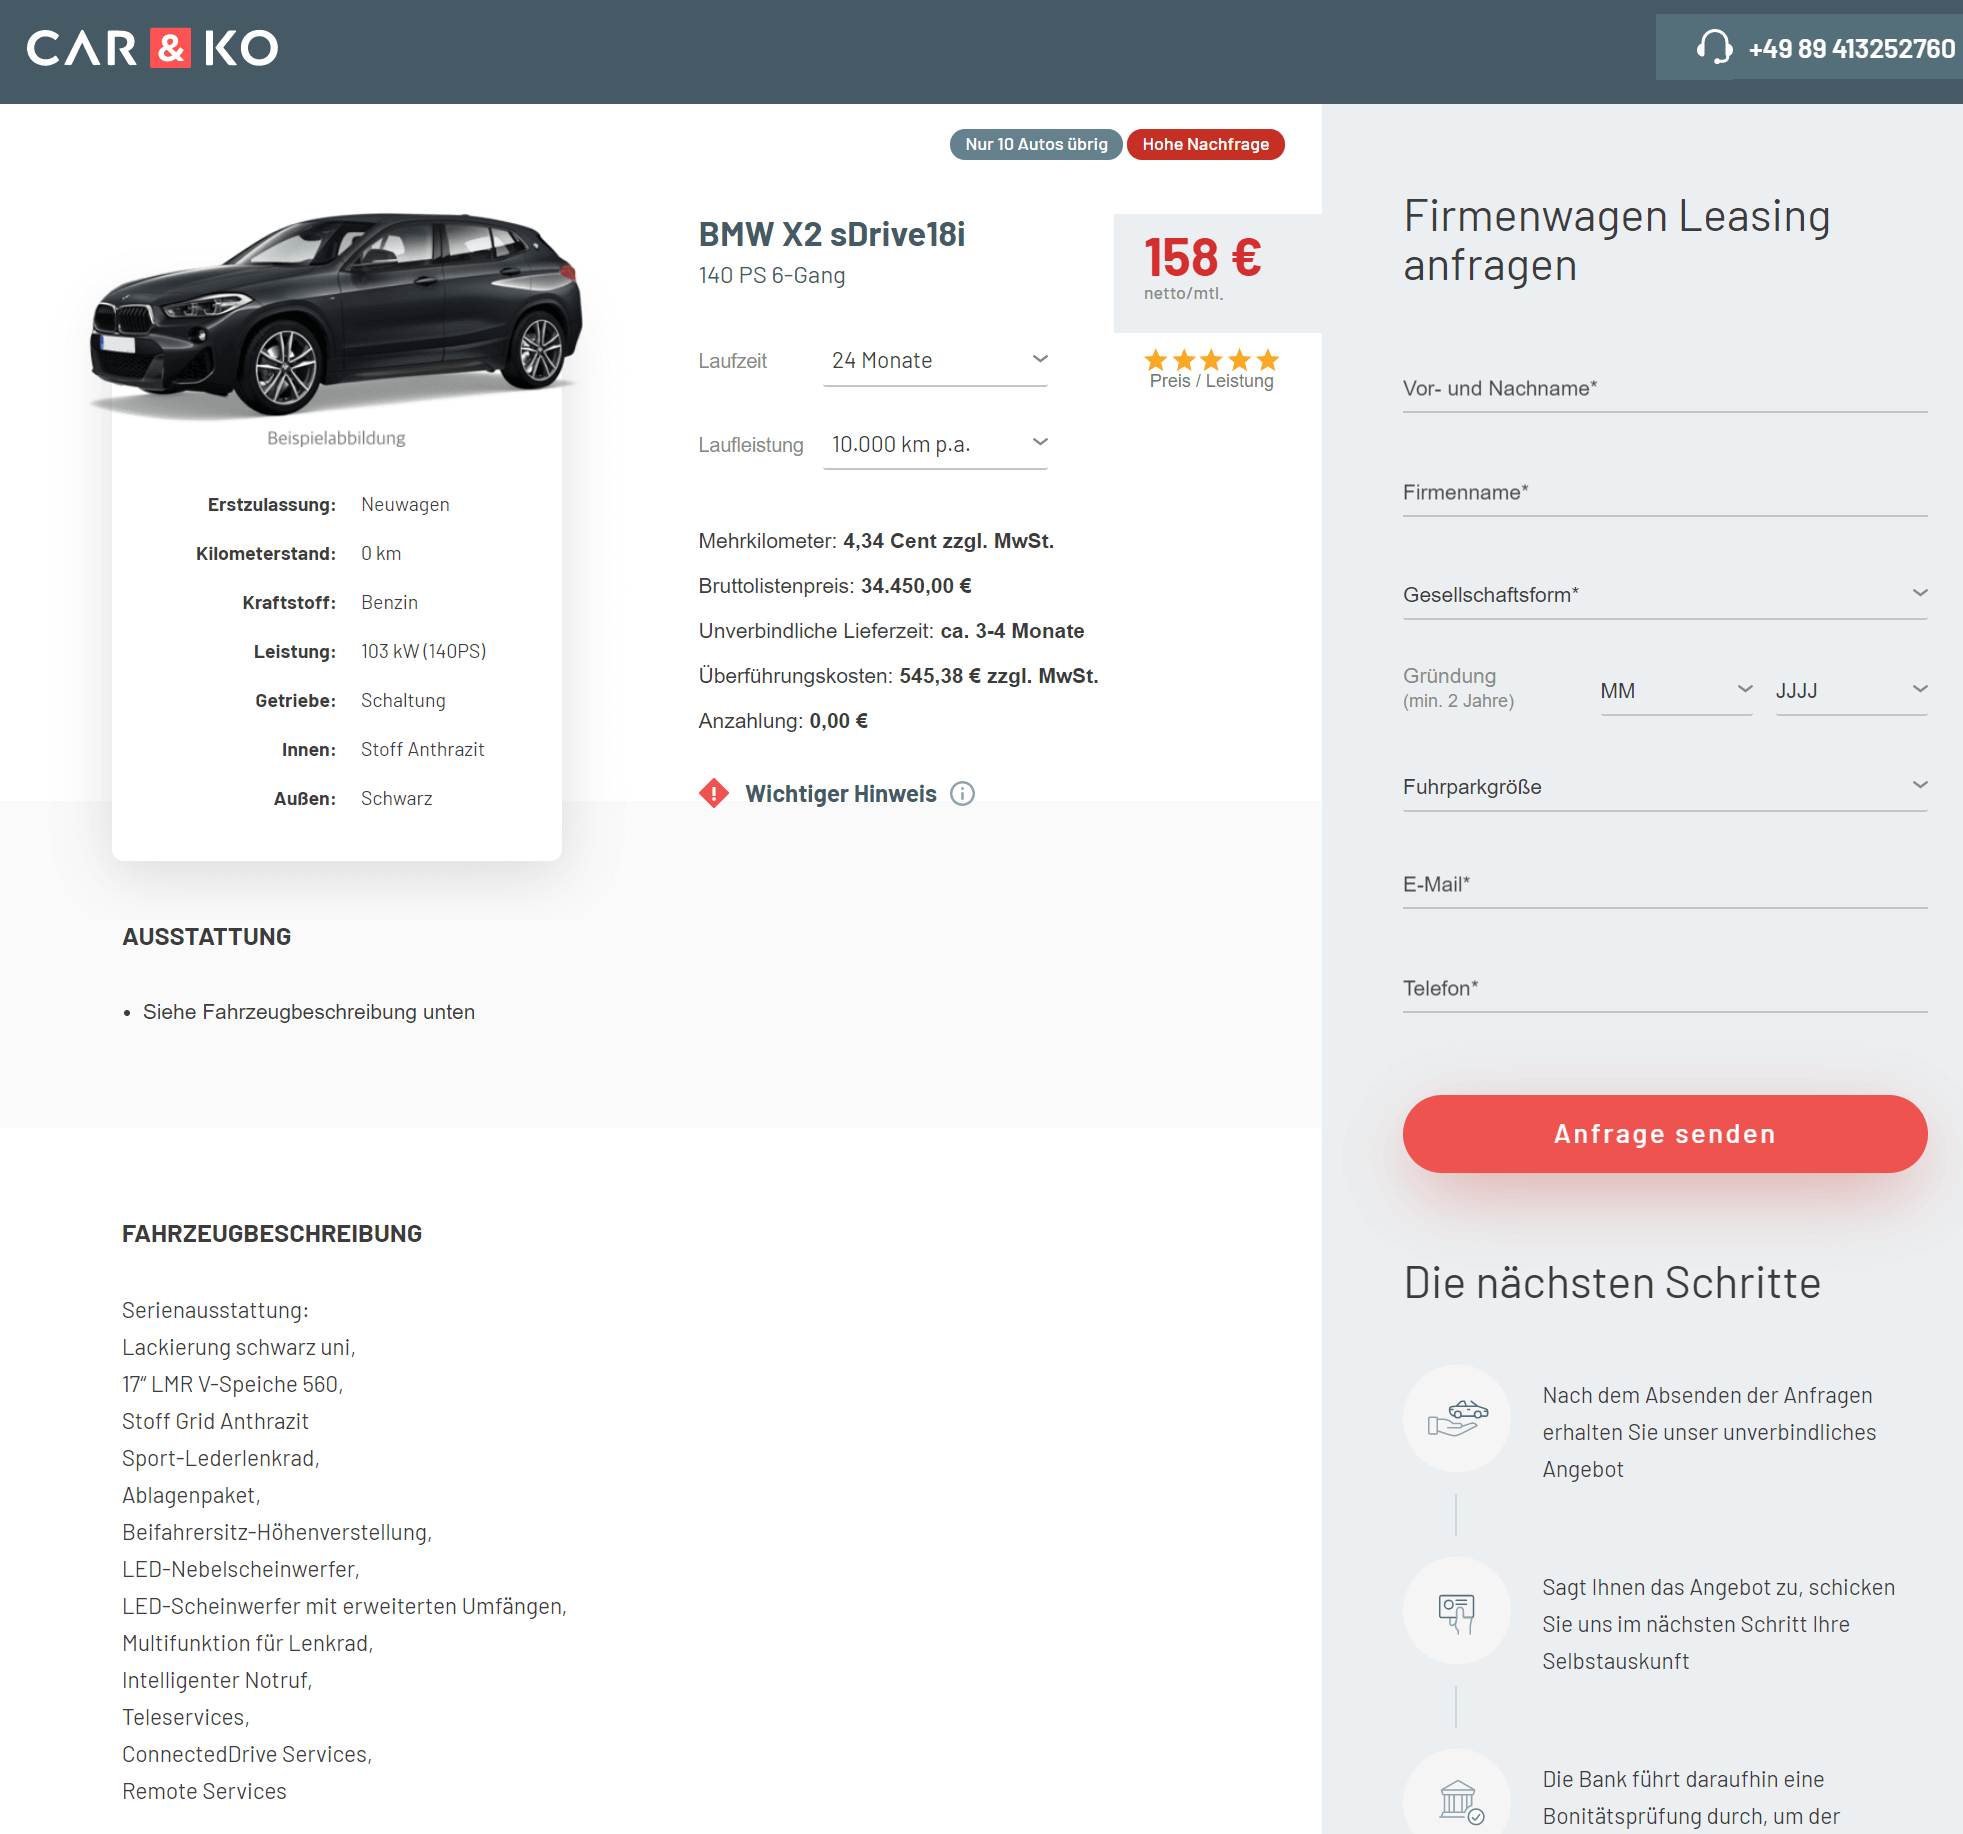Screen dimensions: 1963x1834
Task: Click the Vor- und Nachname field
Action: click(1665, 389)
